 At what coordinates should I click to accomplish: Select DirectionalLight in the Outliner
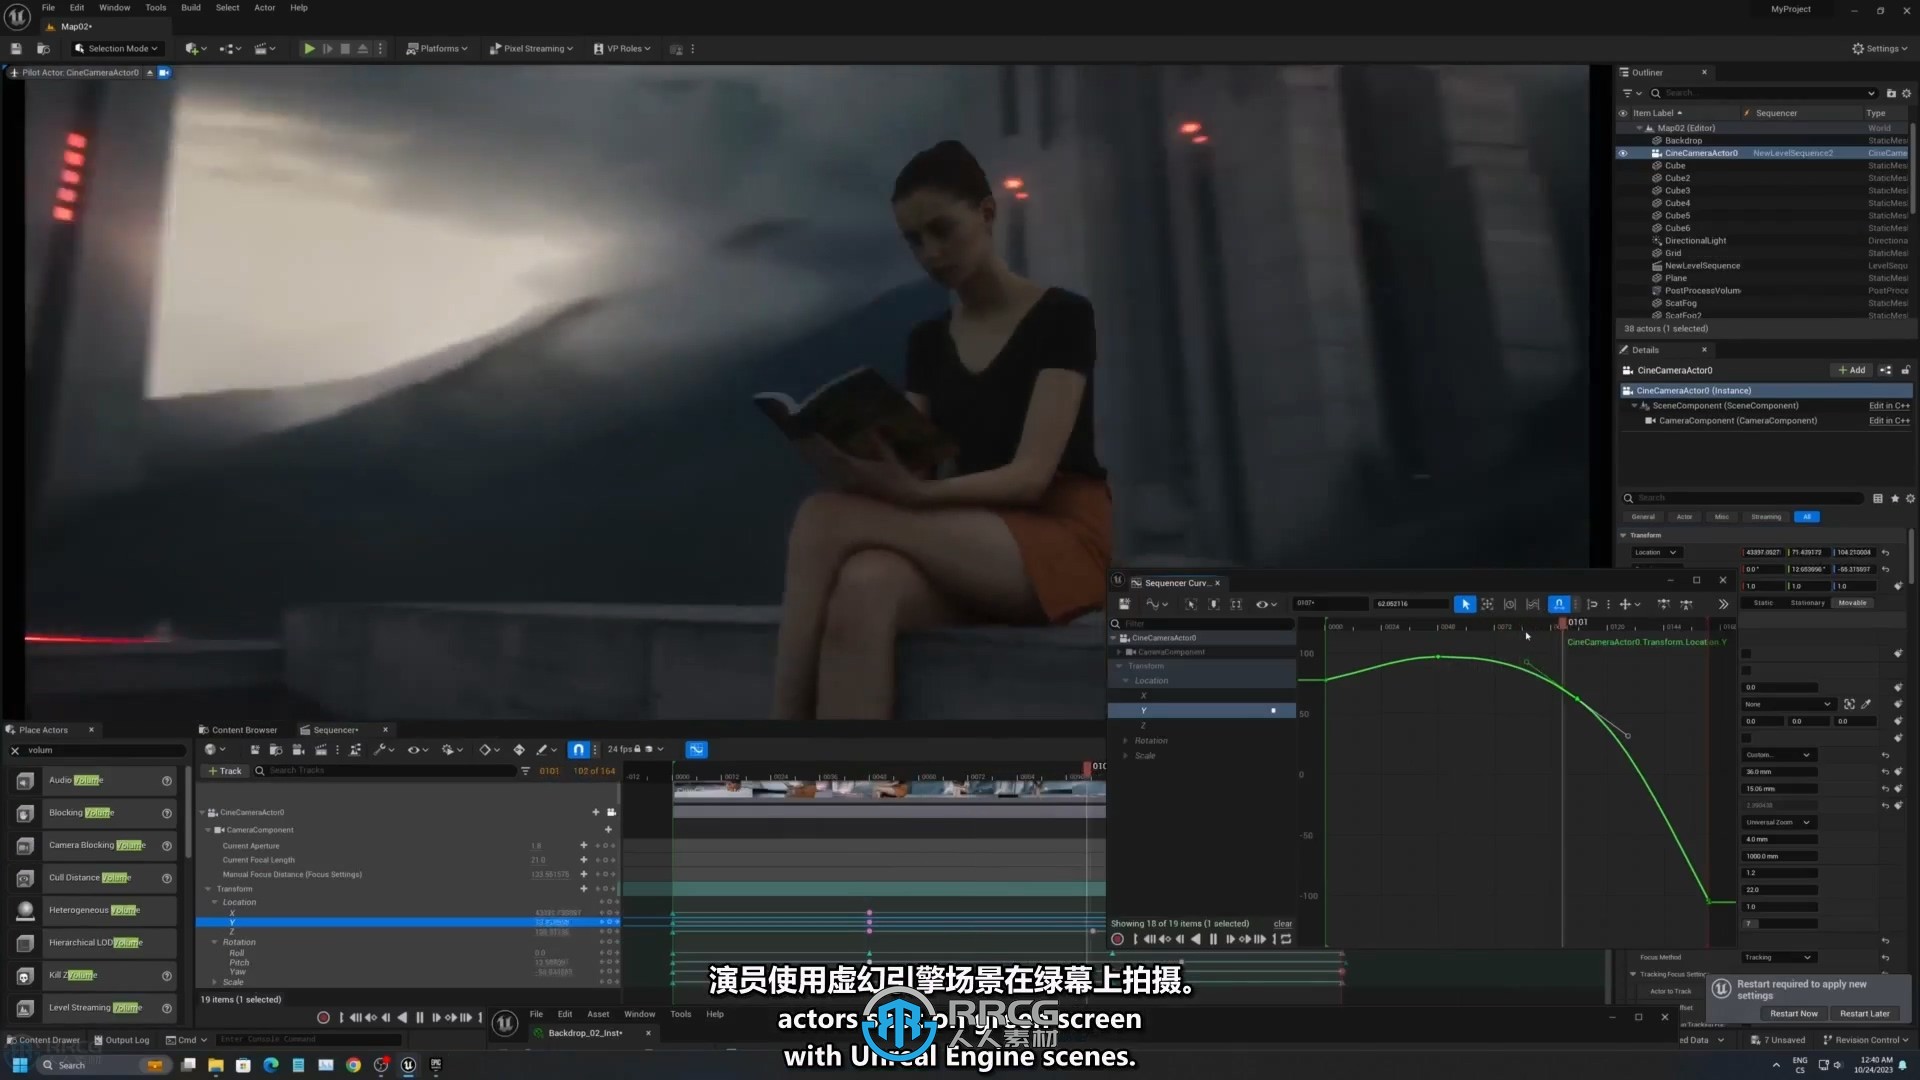coord(1695,241)
